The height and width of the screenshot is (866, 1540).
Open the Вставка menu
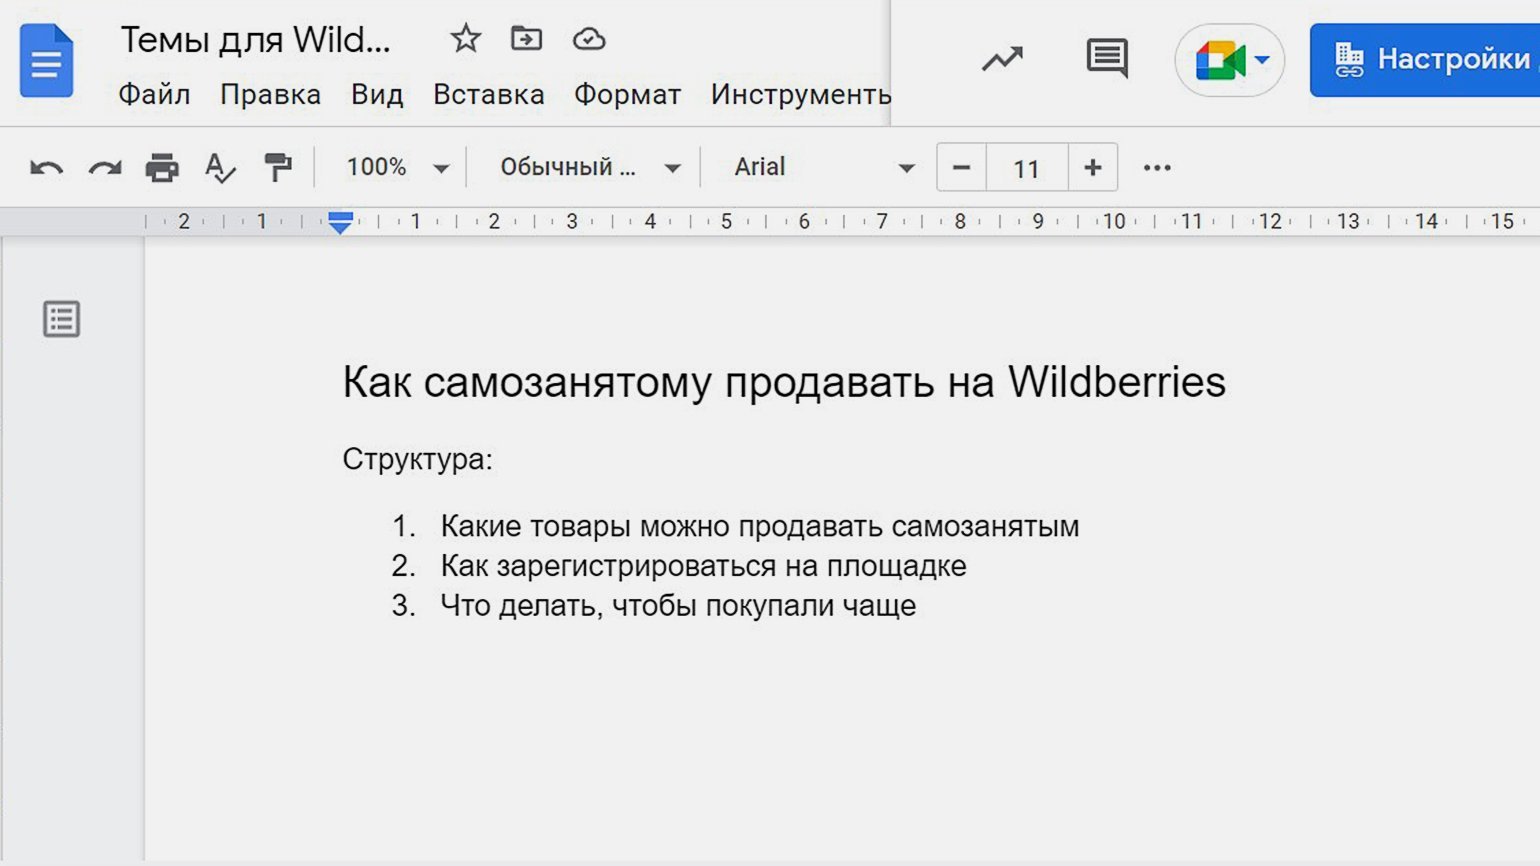488,94
